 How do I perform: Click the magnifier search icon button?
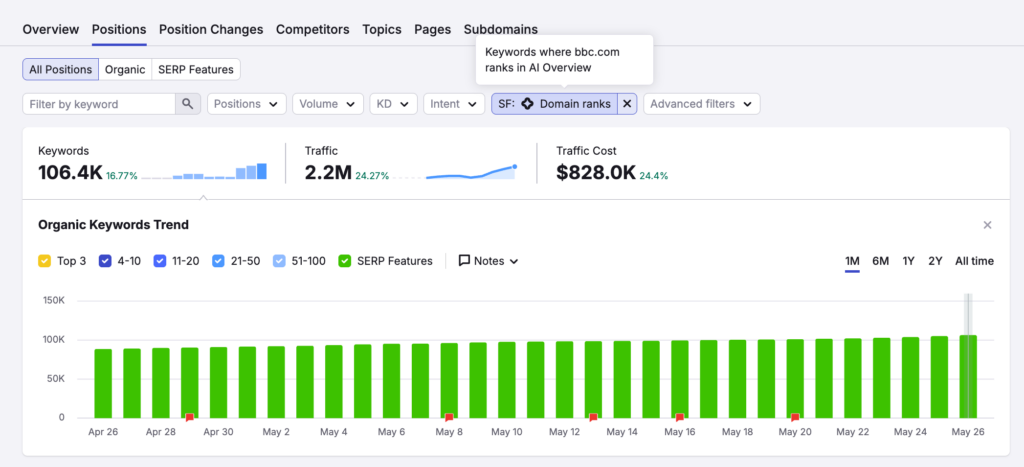click(x=188, y=104)
